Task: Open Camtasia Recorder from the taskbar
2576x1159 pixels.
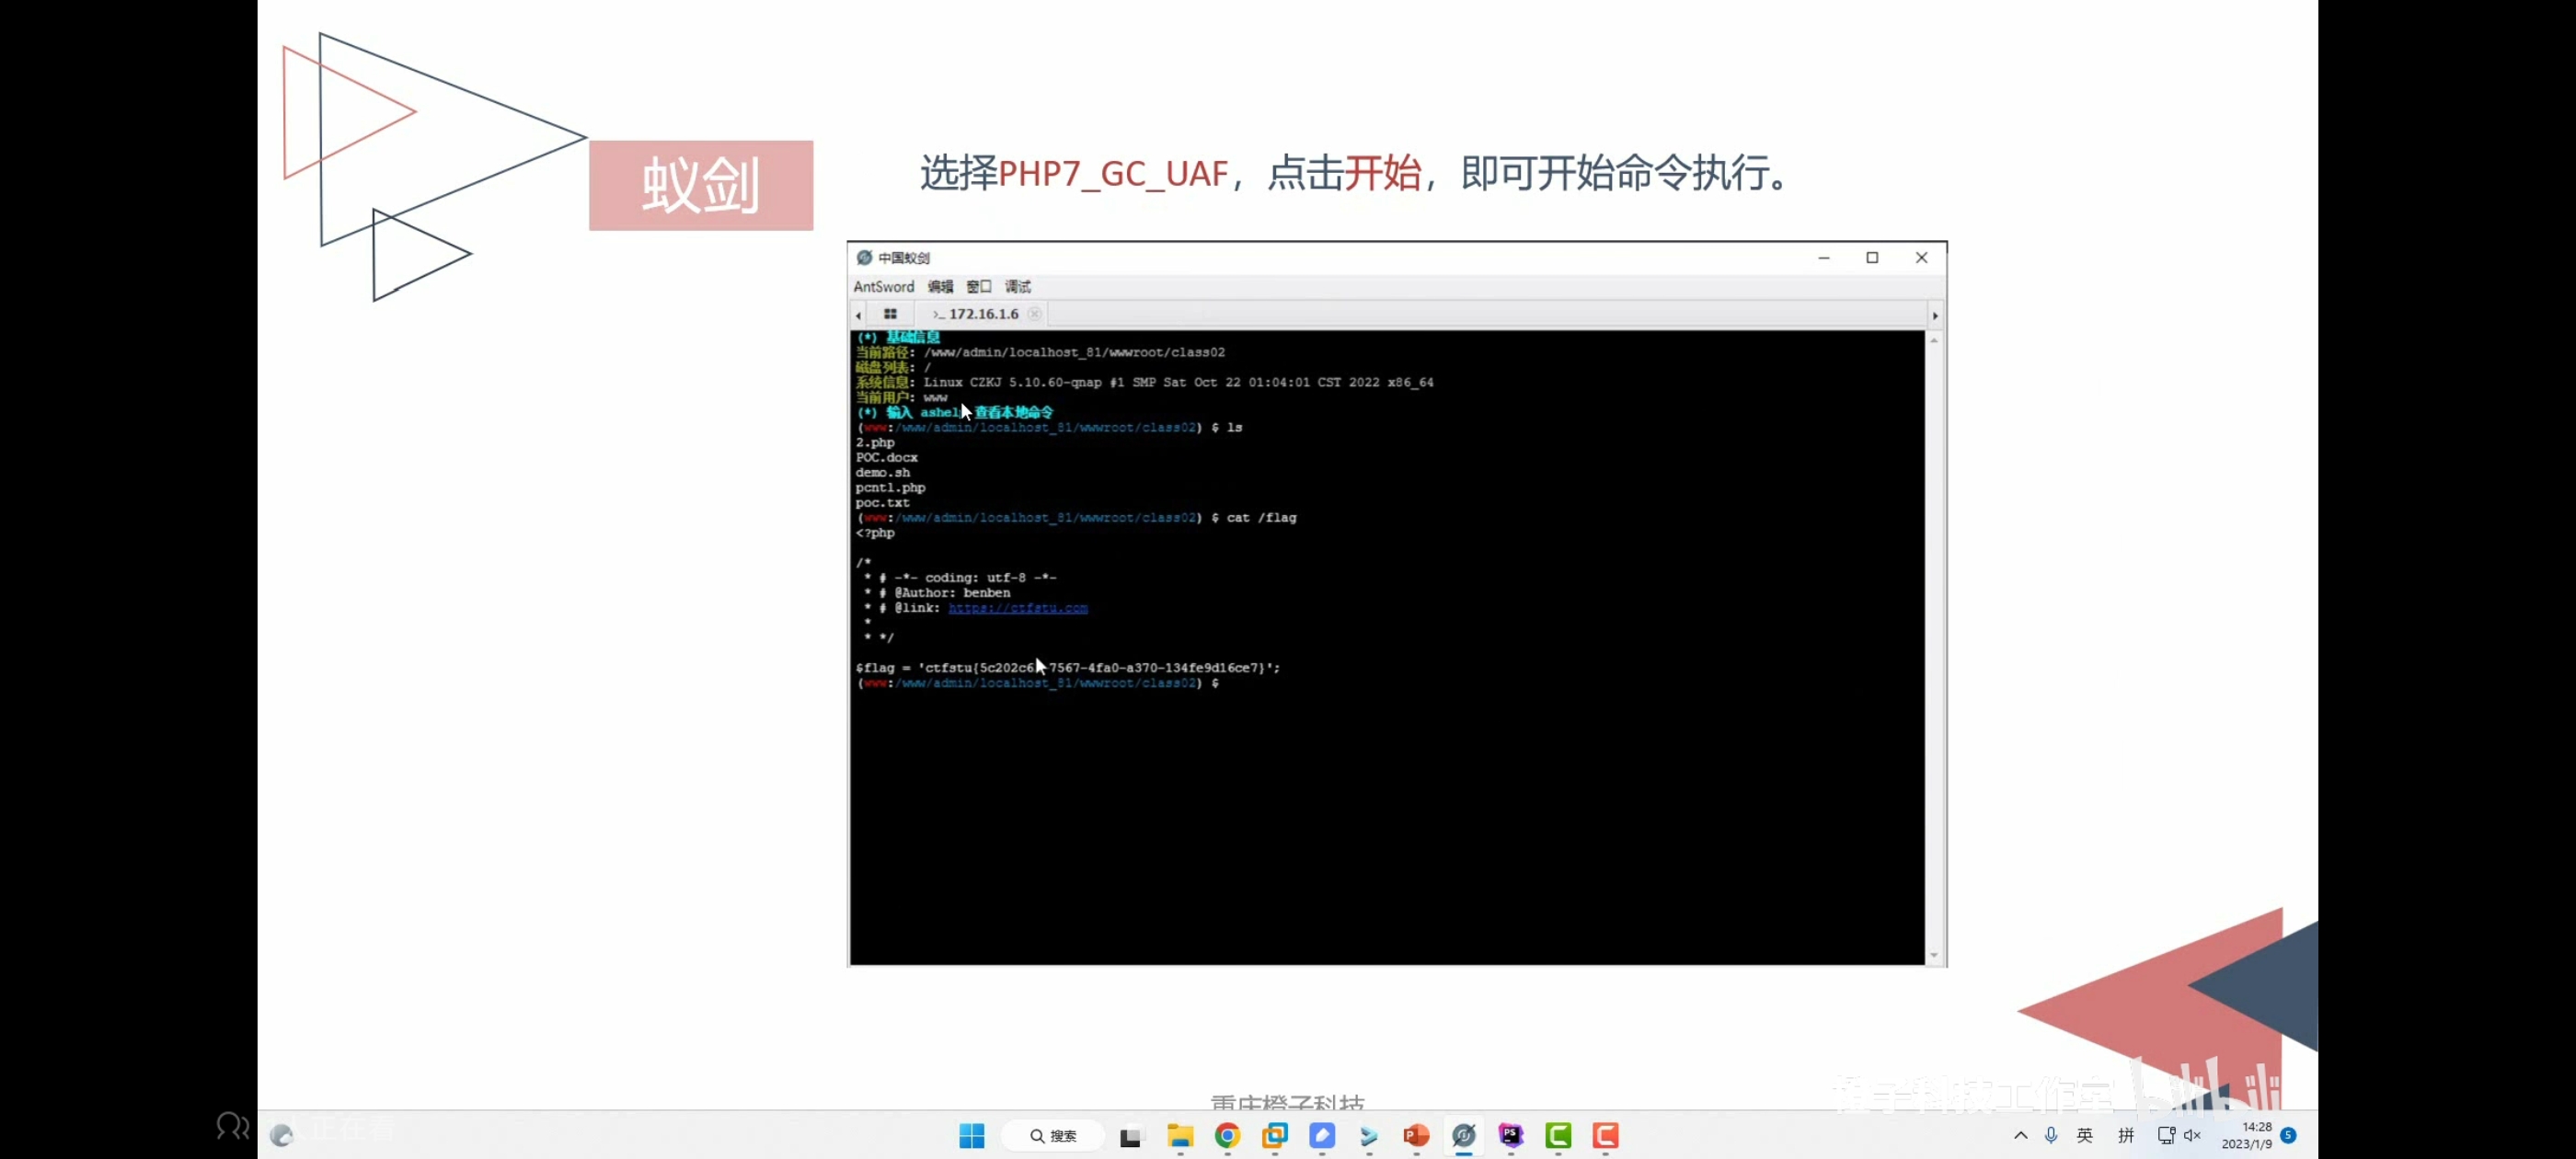Action: point(1606,1137)
